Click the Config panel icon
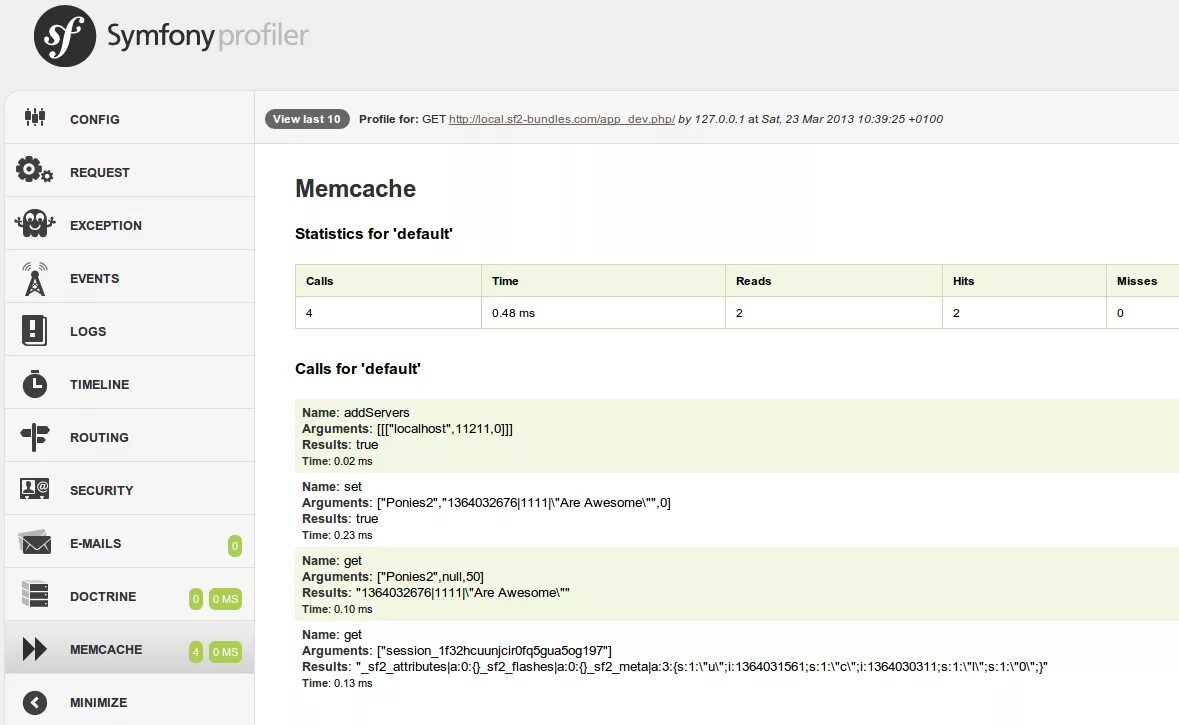The image size is (1179, 725). (x=35, y=117)
